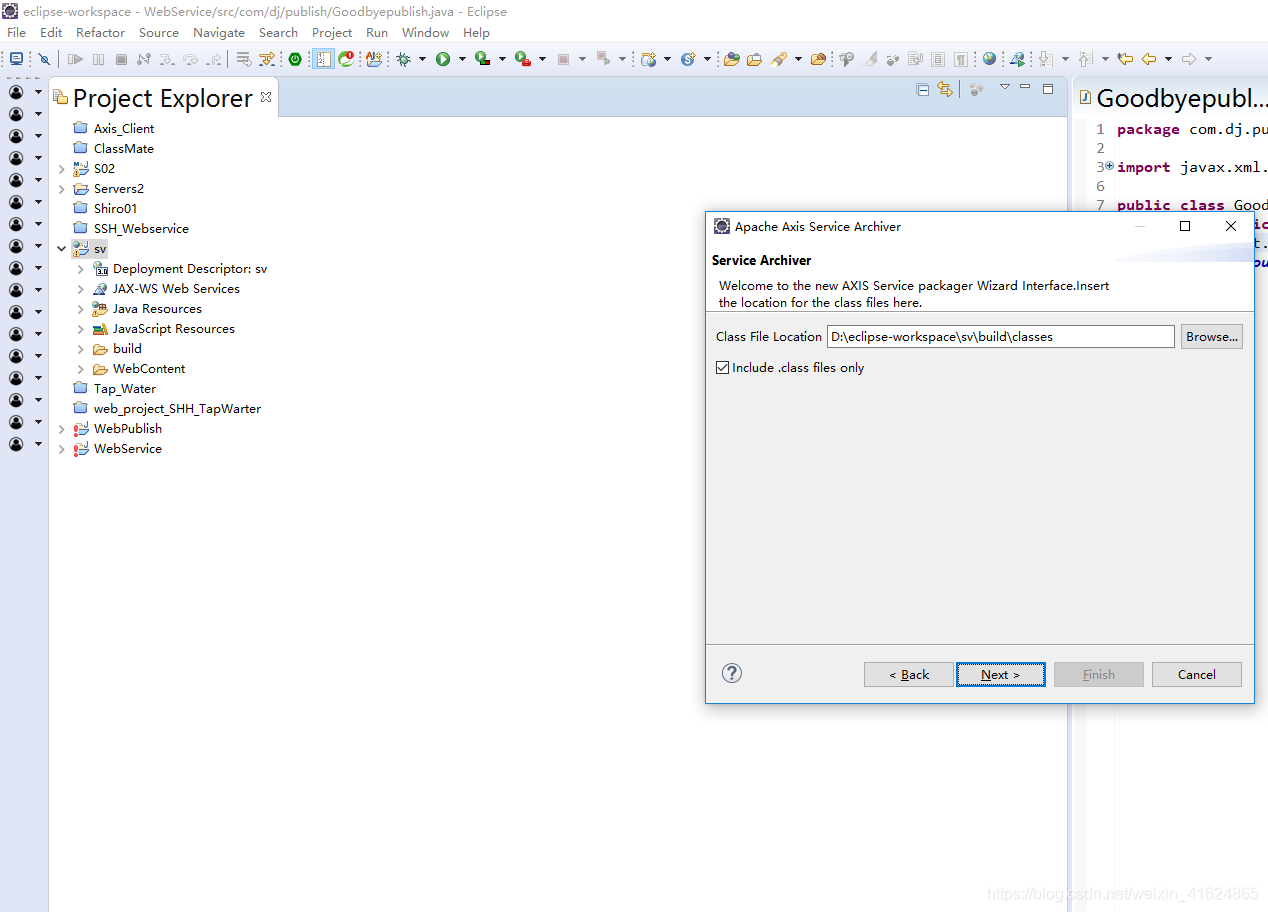
Task: Click Cancel in the Service Archiver dialog
Action: pos(1197,674)
